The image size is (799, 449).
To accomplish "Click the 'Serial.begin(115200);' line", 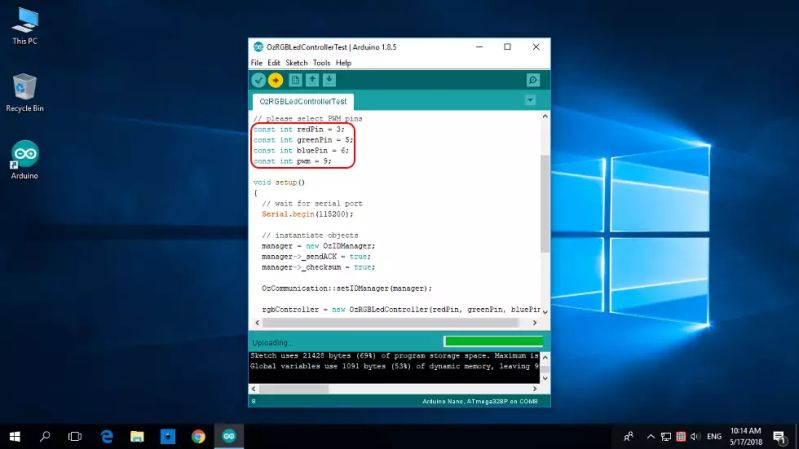I will [307, 214].
